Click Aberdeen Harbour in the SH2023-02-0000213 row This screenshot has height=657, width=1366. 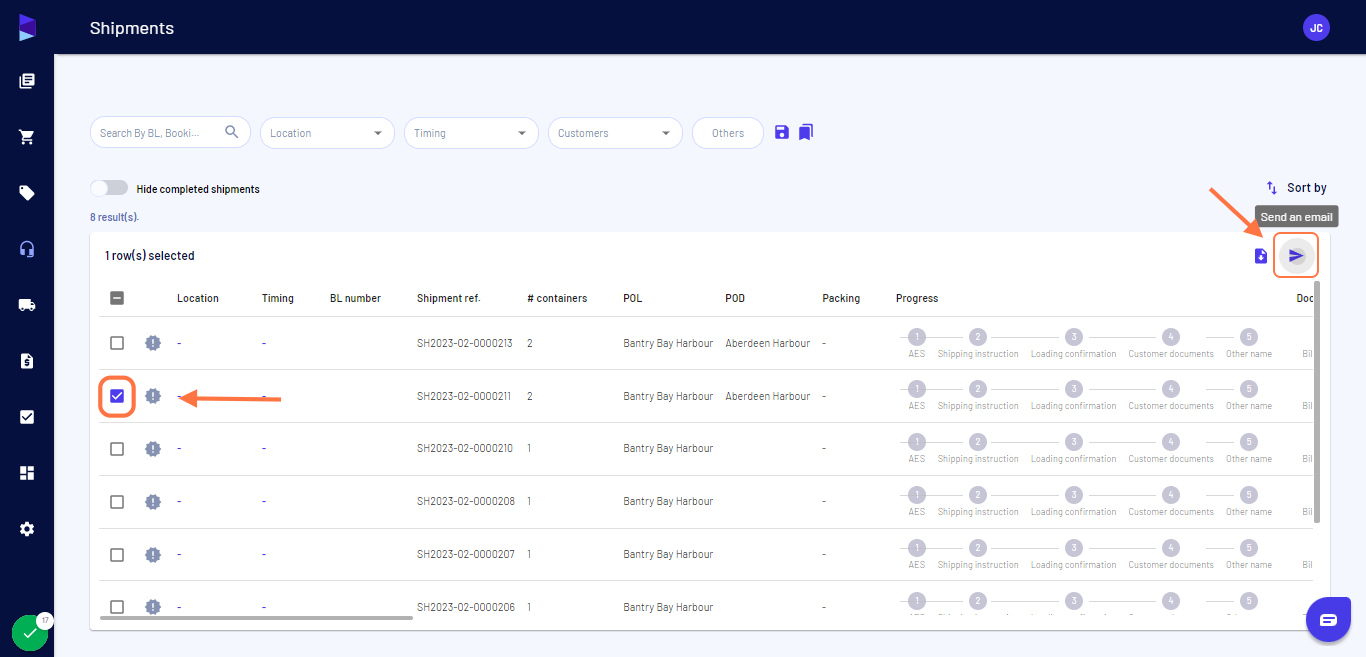(x=768, y=343)
